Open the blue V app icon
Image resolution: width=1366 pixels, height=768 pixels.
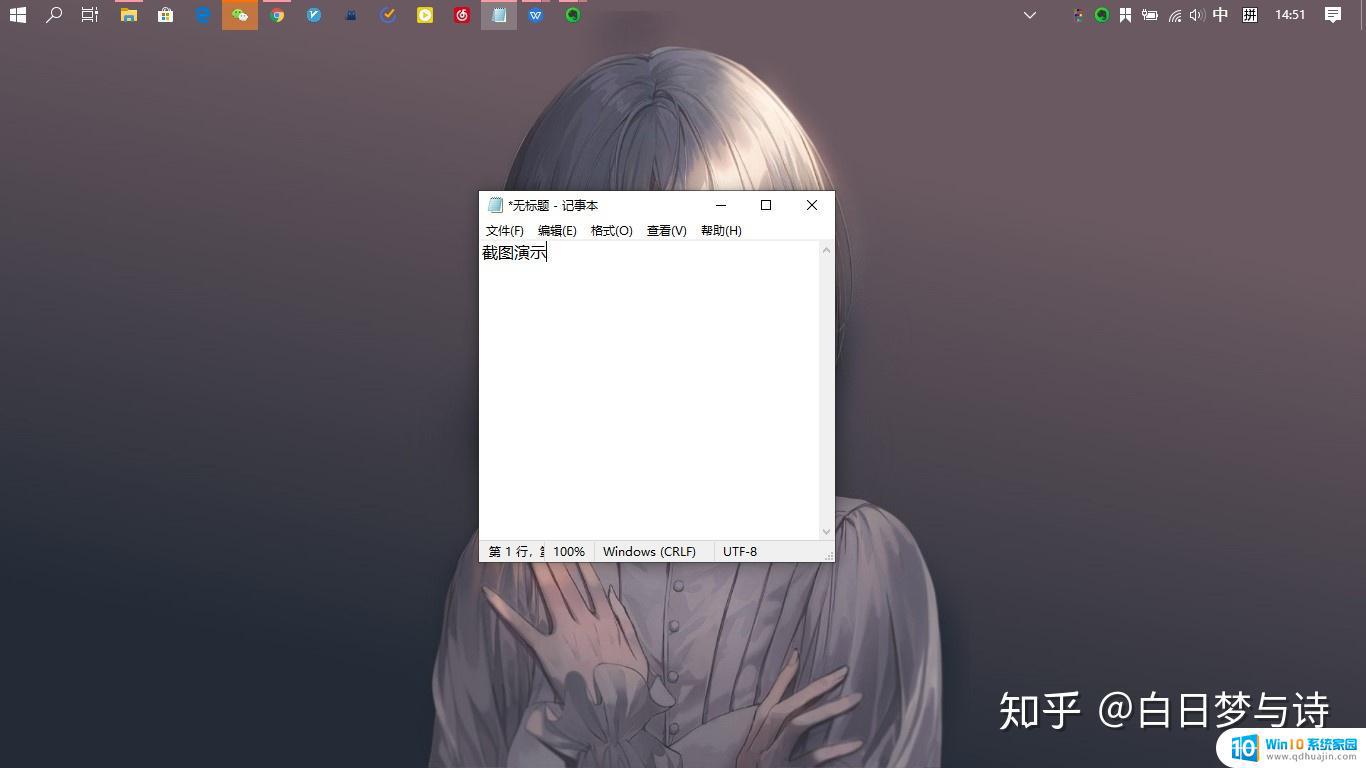click(314, 15)
